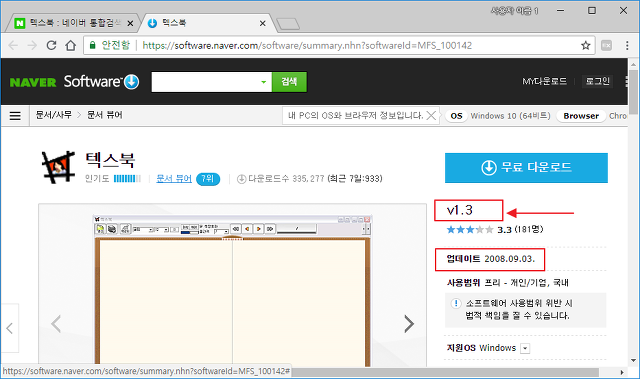Click the Windows 10 (64비트) text
This screenshot has width=640, height=379.
pyautogui.click(x=510, y=116)
